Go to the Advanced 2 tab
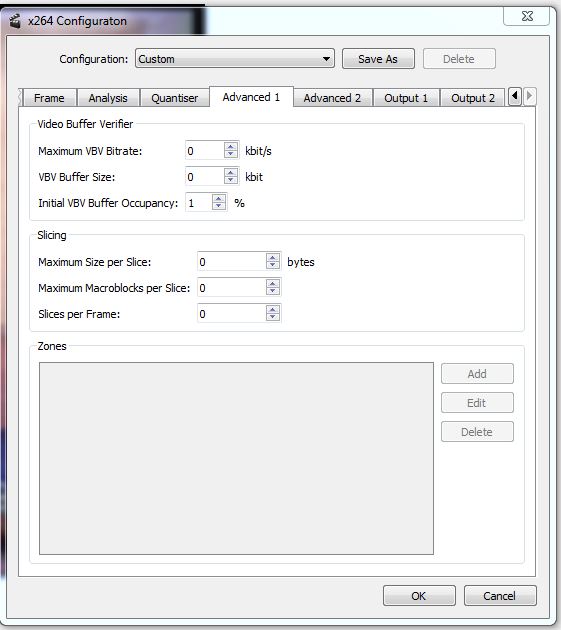561x630 pixels. pos(332,98)
